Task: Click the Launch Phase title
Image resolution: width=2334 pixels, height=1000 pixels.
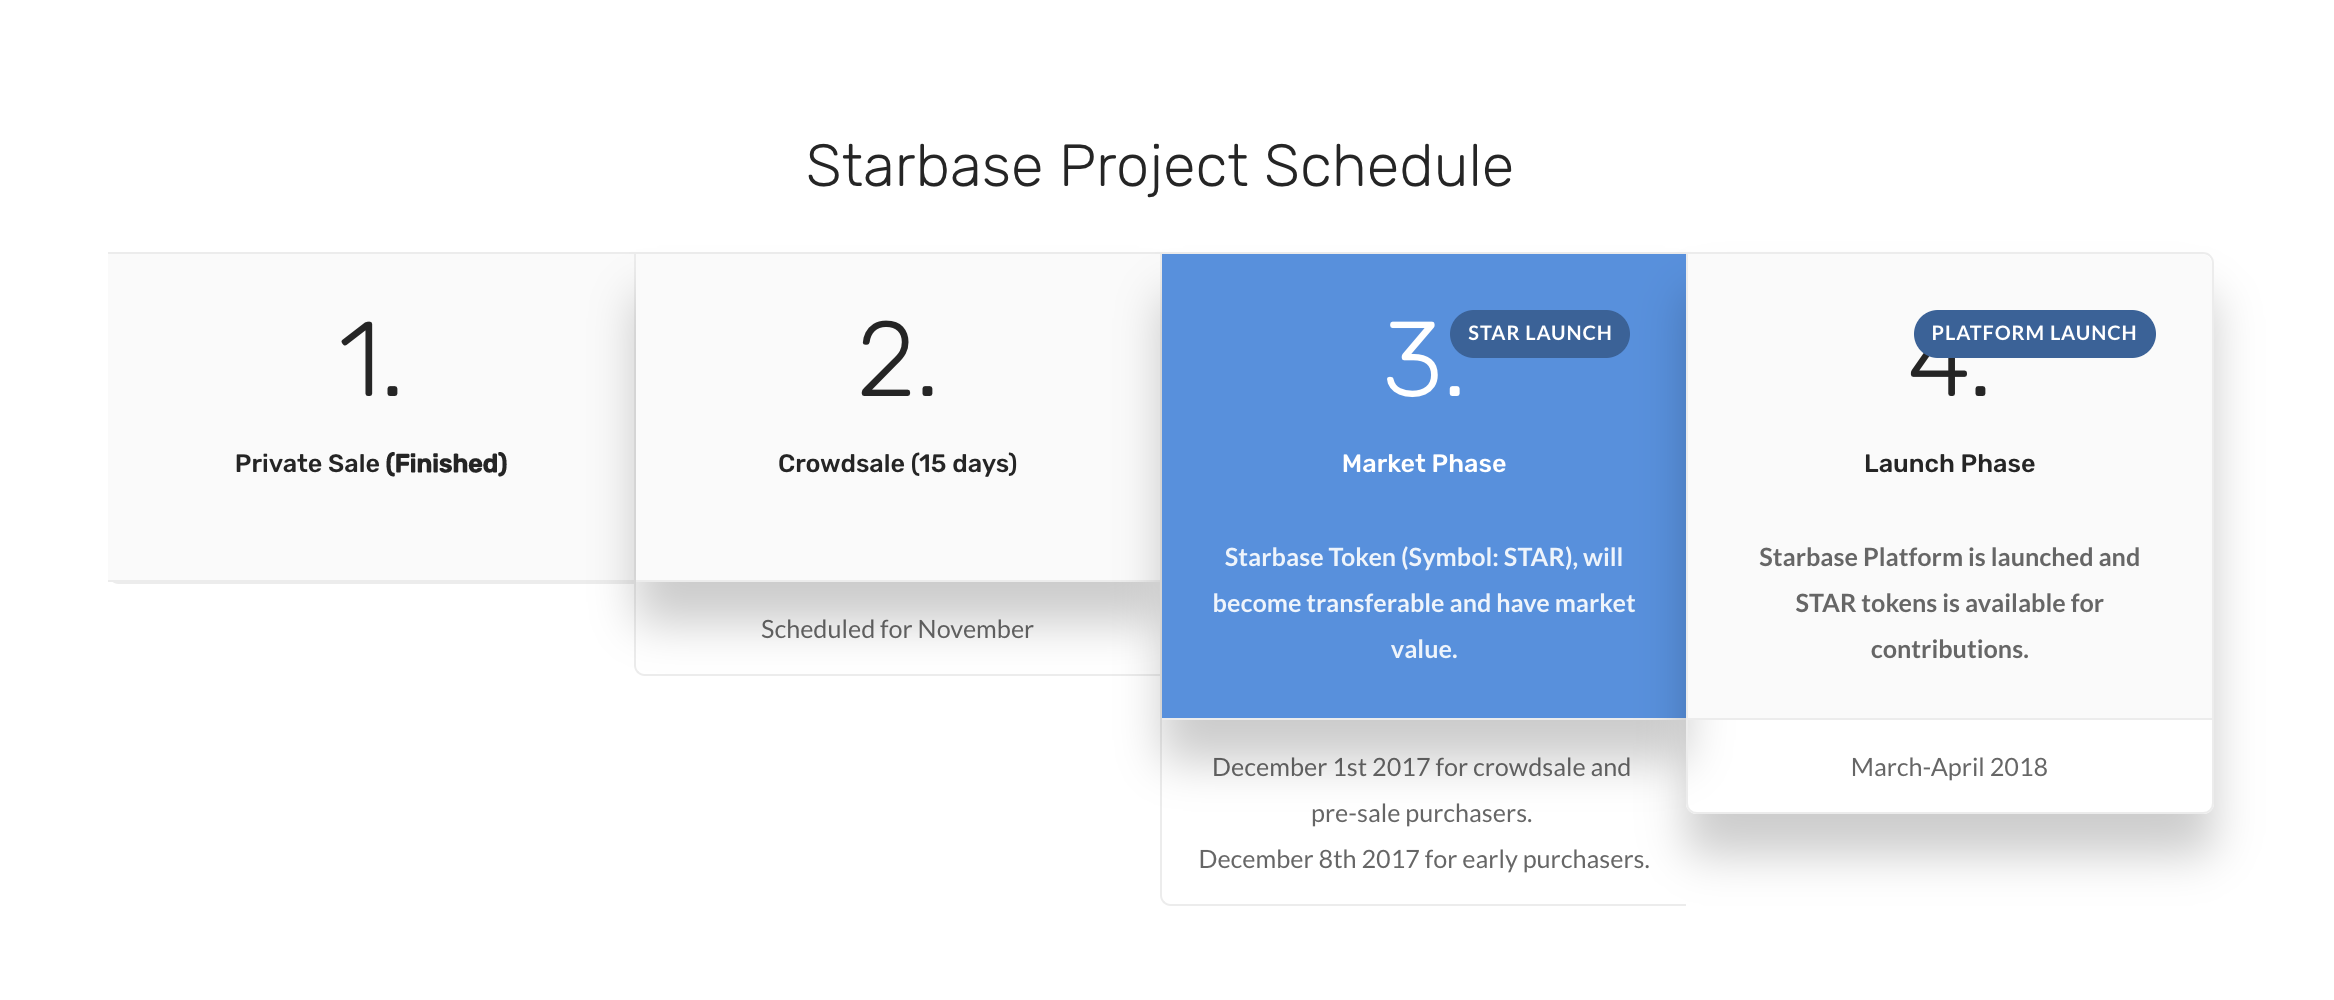Action: [x=1949, y=463]
